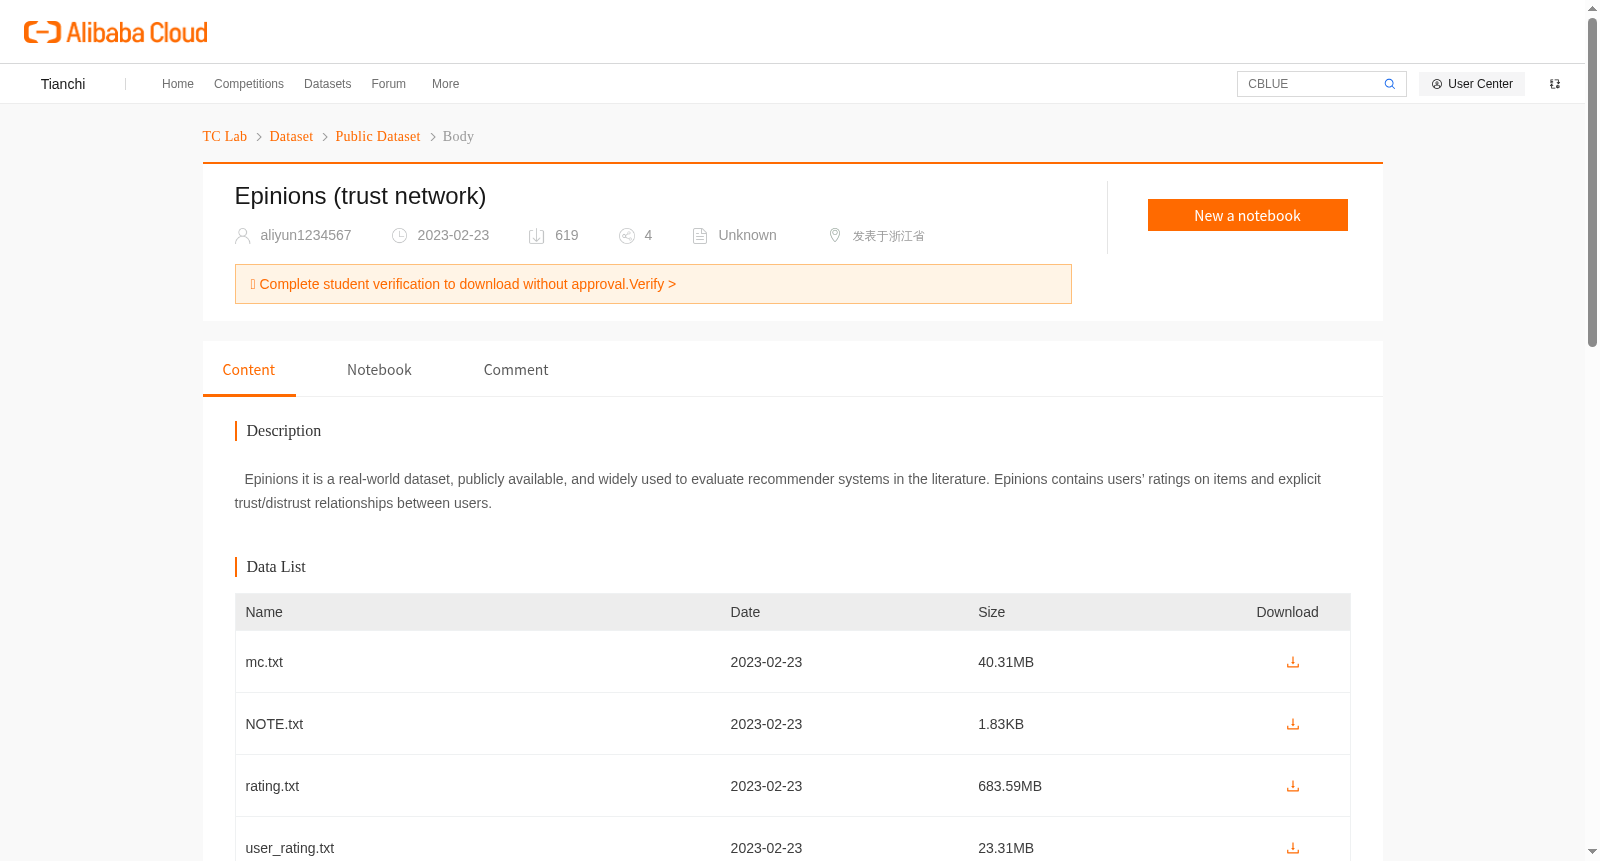Go to Public Dataset breadcrumb

click(x=378, y=136)
